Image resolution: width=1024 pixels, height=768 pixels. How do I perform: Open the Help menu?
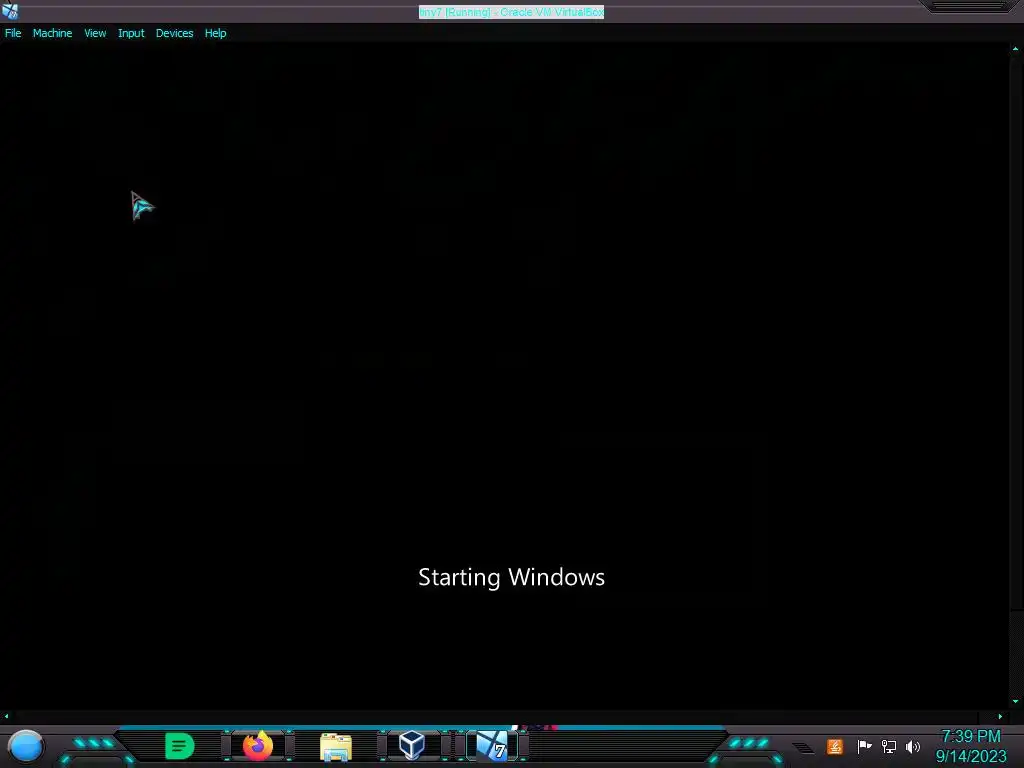[x=215, y=33]
